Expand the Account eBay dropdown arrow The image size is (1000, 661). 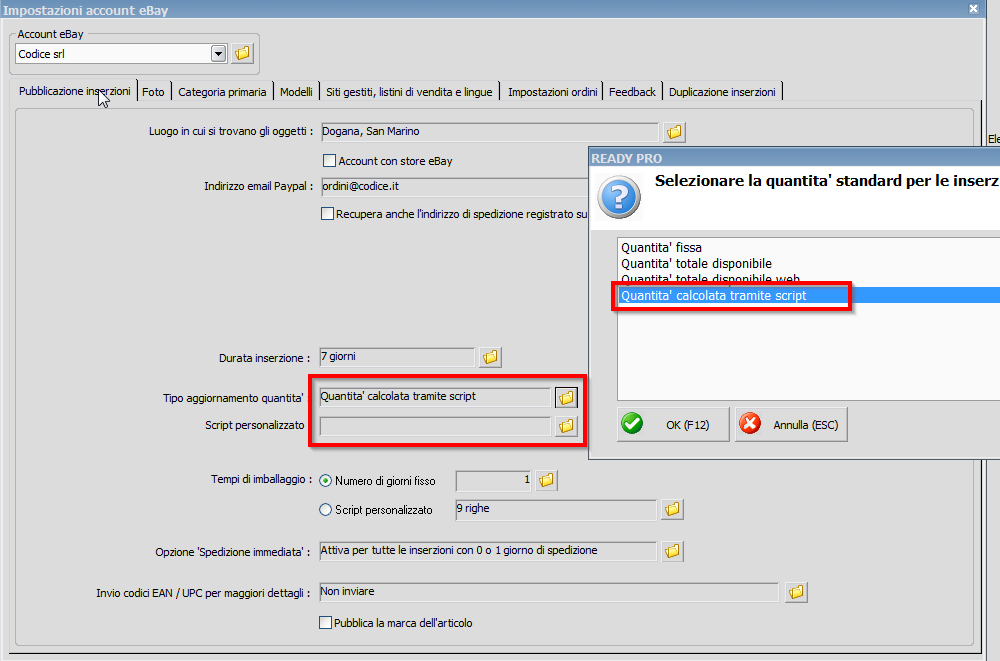(219, 54)
